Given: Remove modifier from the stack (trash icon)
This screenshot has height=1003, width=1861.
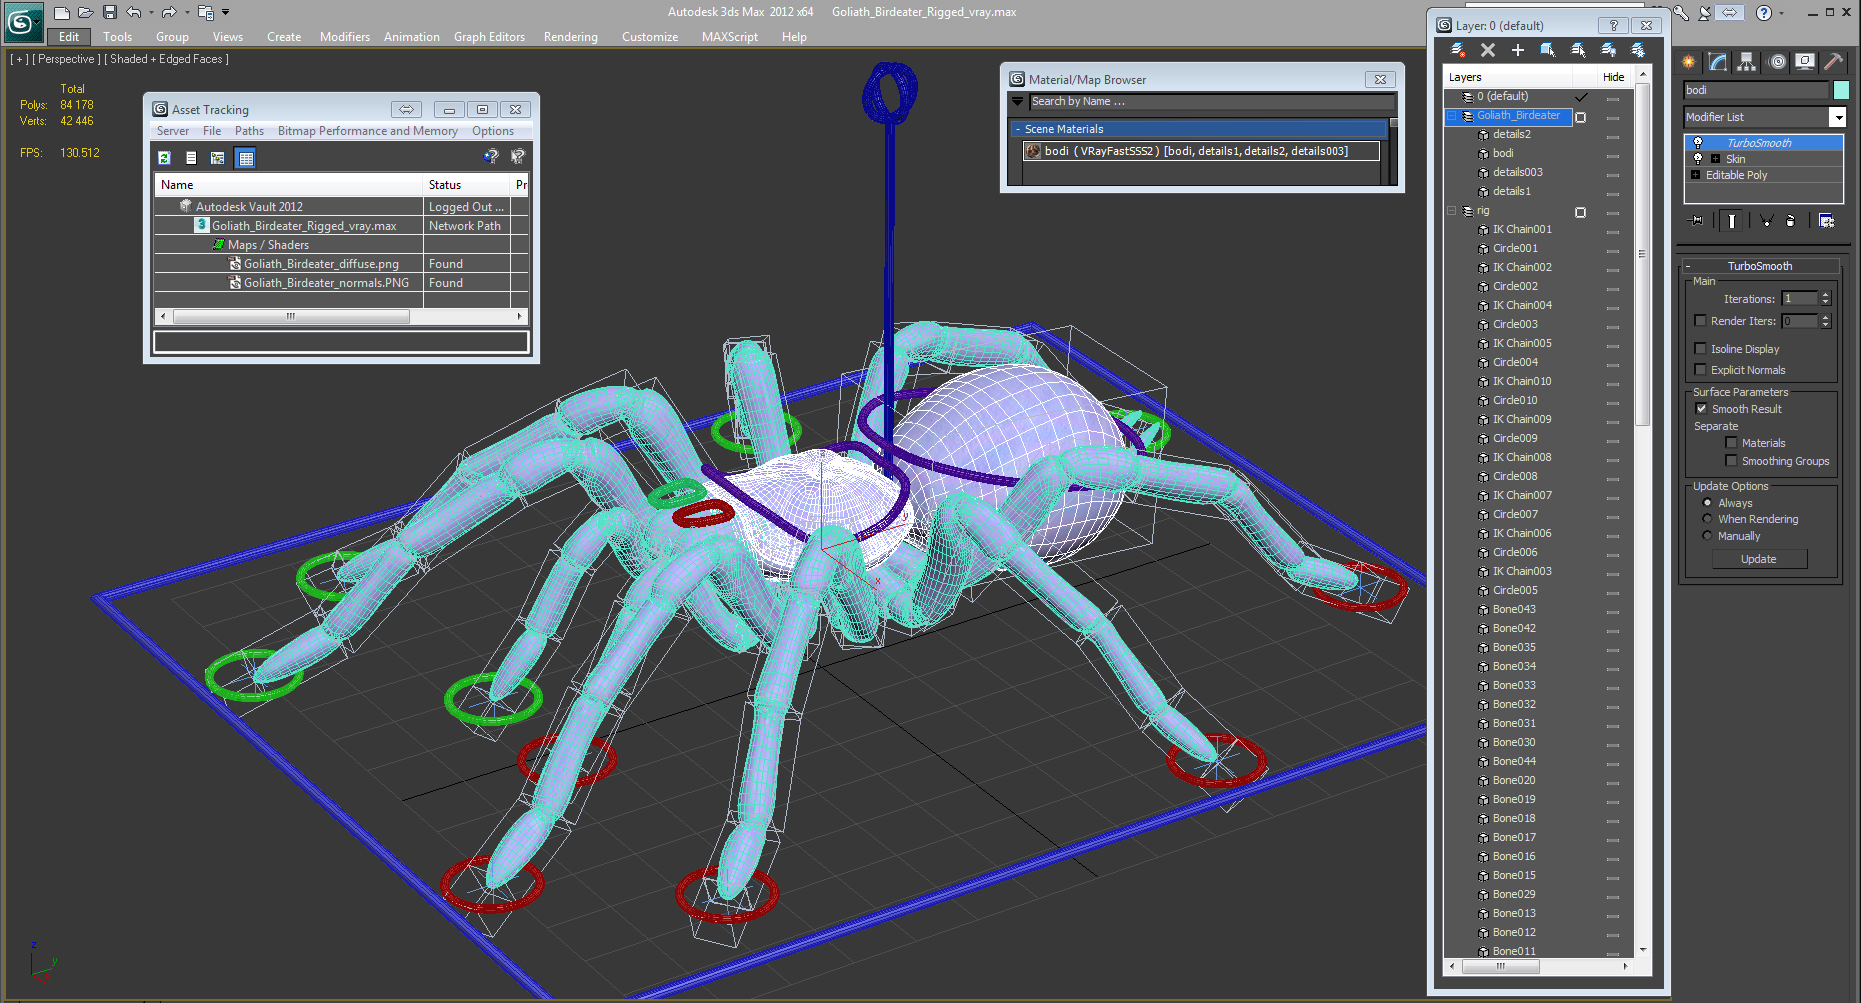Looking at the screenshot, I should pos(1790,221).
